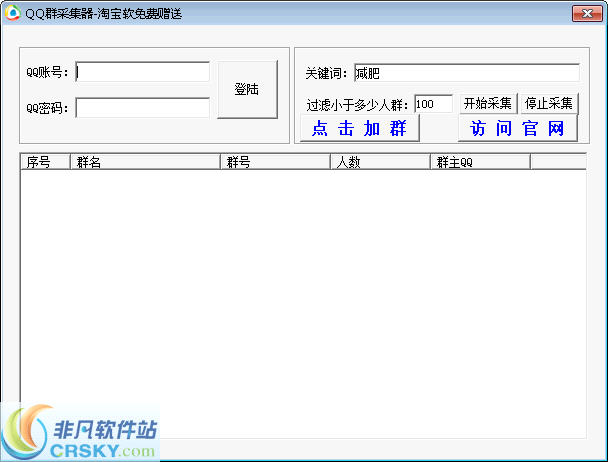This screenshot has width=608, height=462.
Task: Click the 关键词 label text
Action: pyautogui.click(x=326, y=73)
